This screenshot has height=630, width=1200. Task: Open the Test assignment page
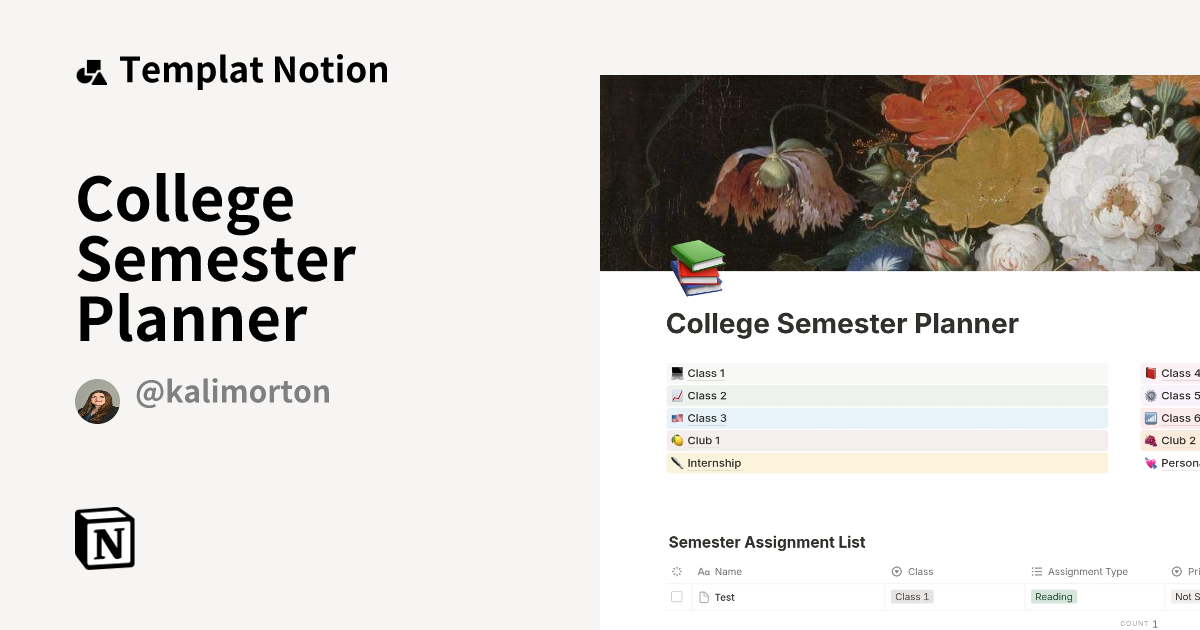726,596
